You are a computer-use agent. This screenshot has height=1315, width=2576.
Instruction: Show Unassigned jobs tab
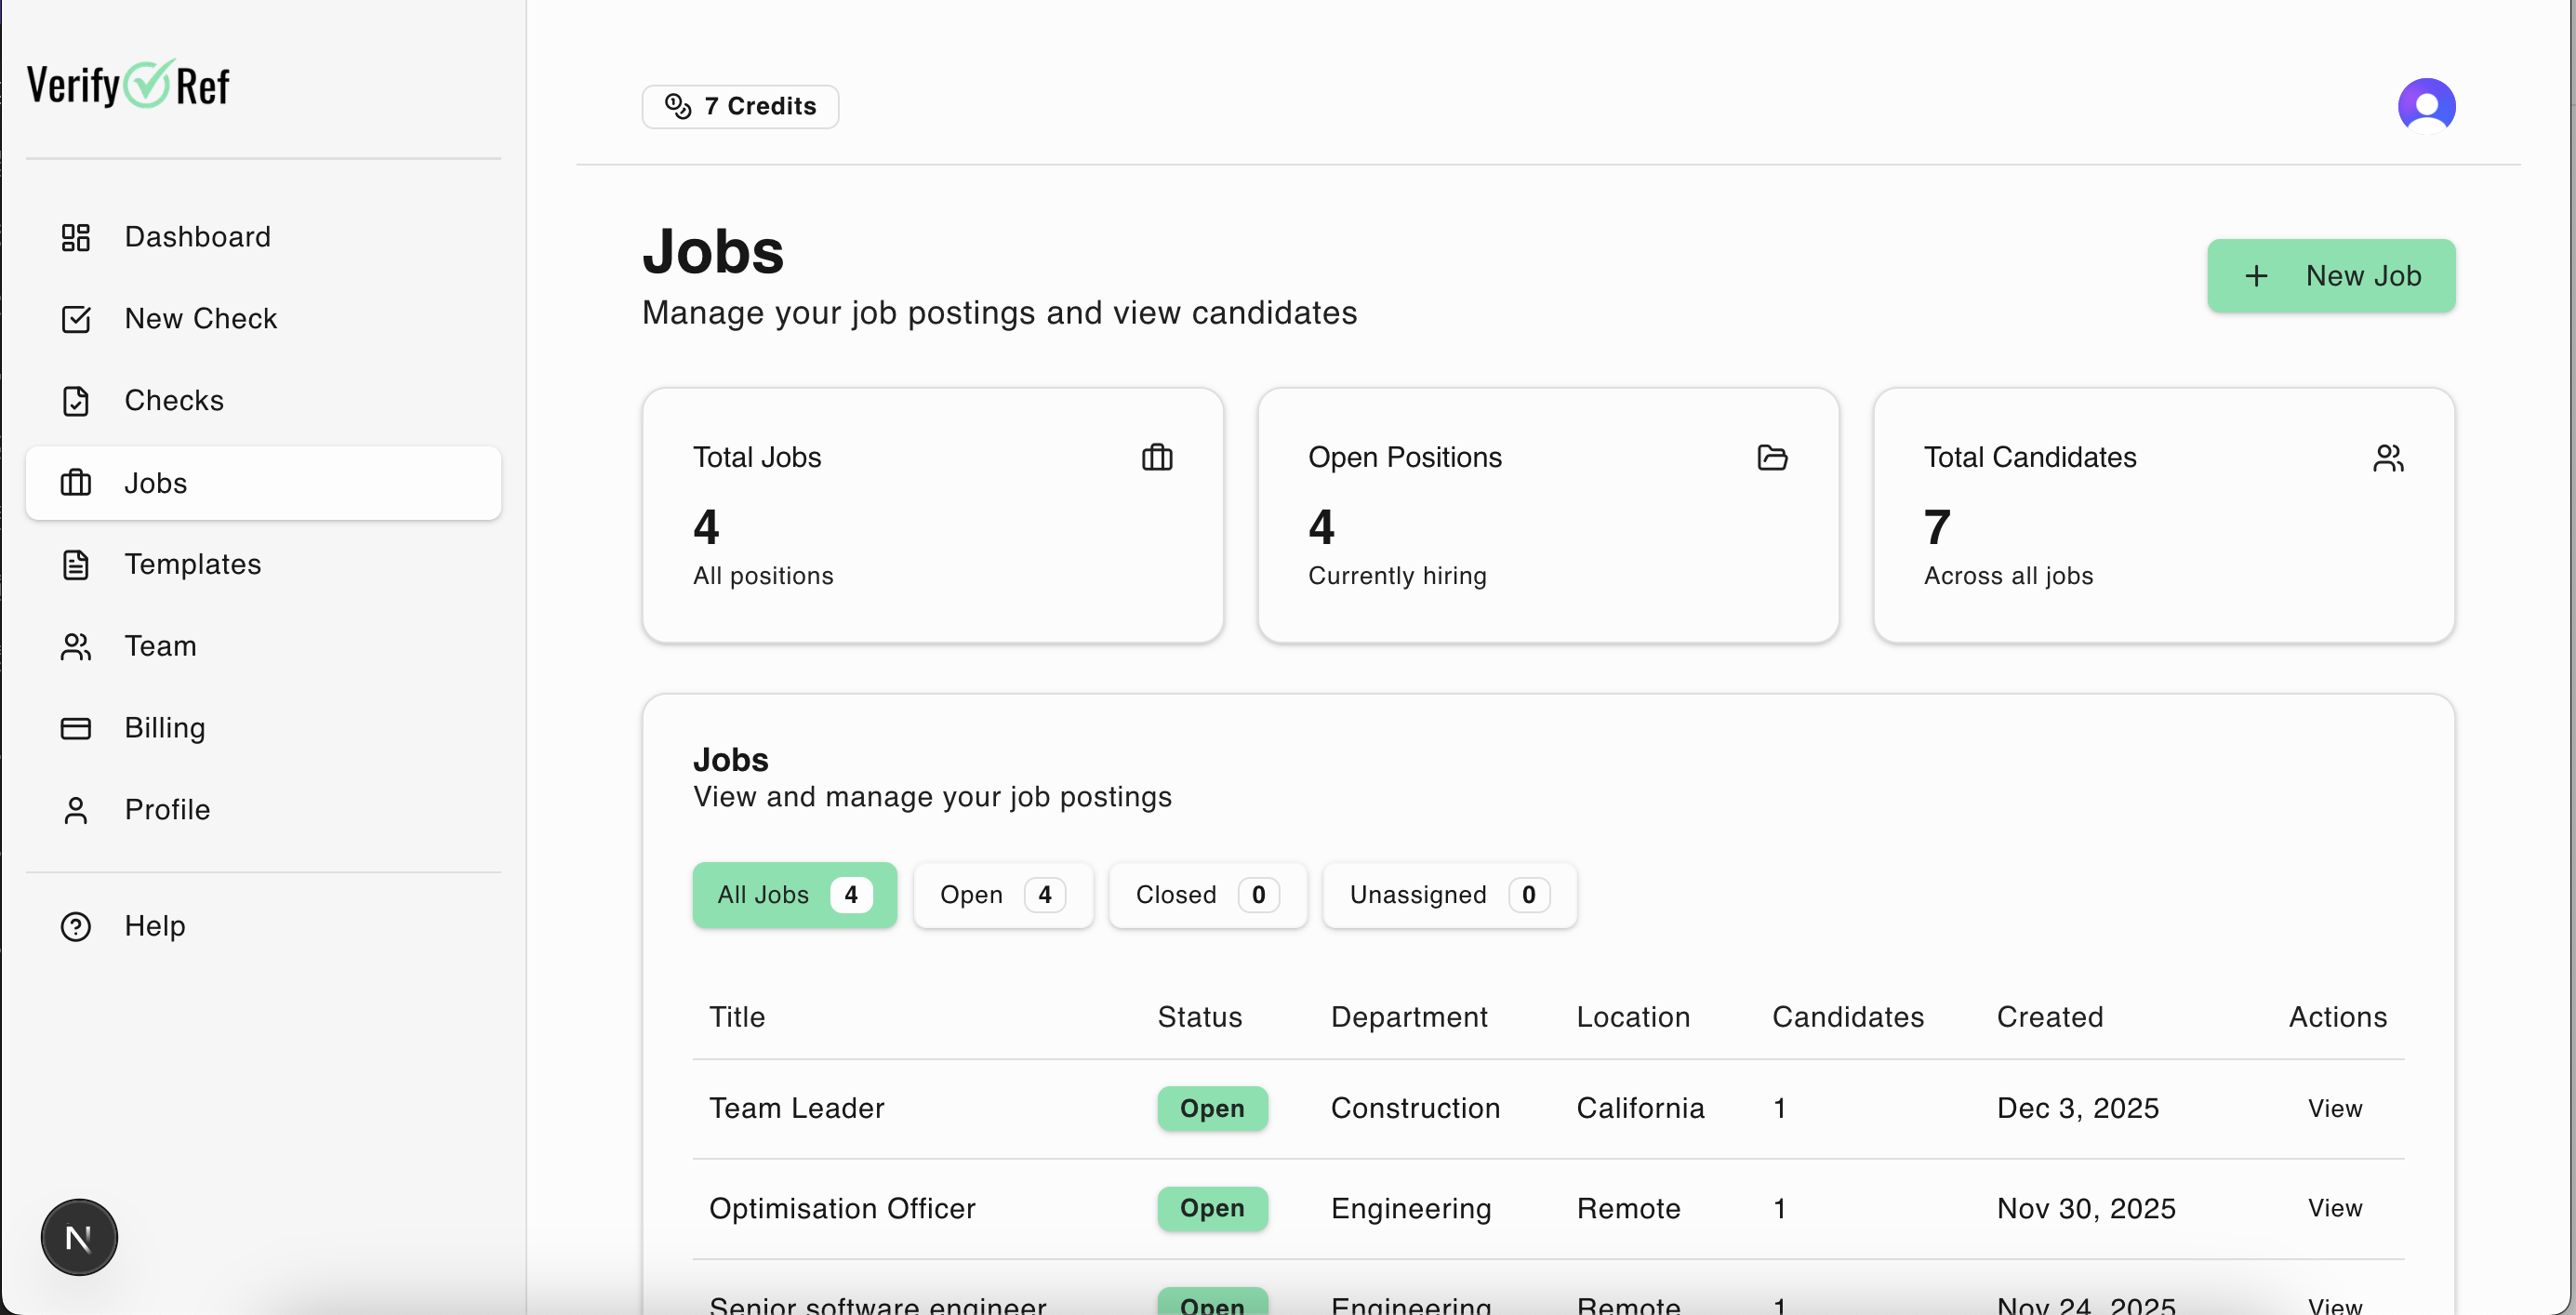coord(1448,894)
